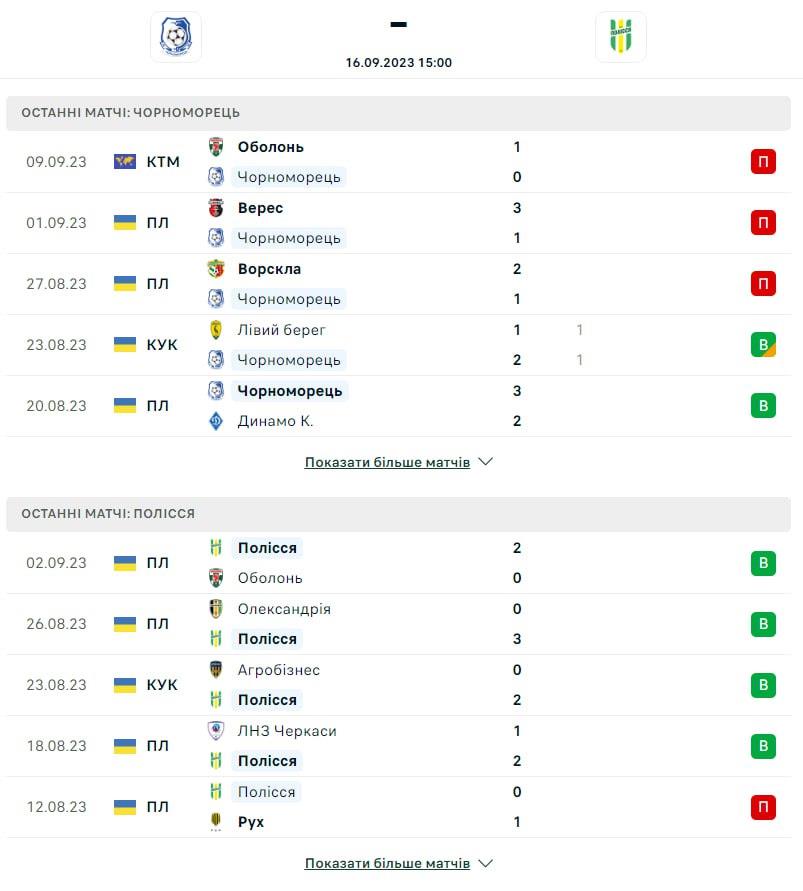Click the Obolon logo in 09.09.23 match
803x891 pixels.
pos(216,147)
